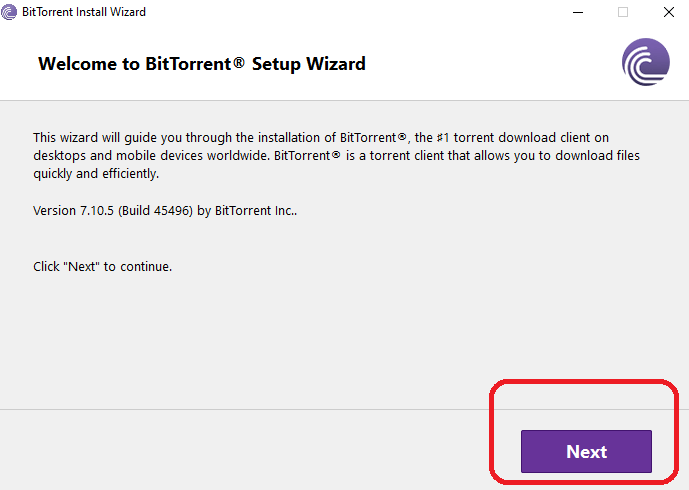Click the 'quickly and efficiently.' text line
The height and width of the screenshot is (490, 689).
[96, 173]
